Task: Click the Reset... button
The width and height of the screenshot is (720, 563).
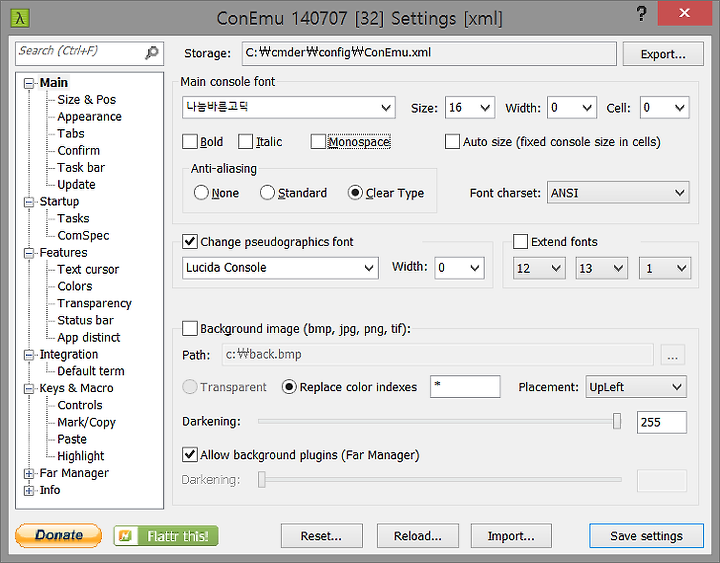Action: point(321,536)
